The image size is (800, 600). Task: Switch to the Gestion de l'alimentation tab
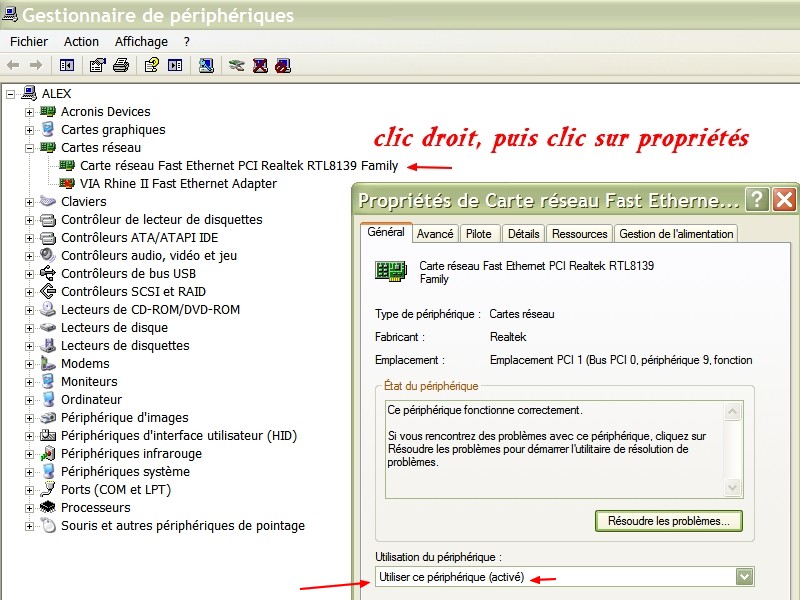tap(676, 234)
